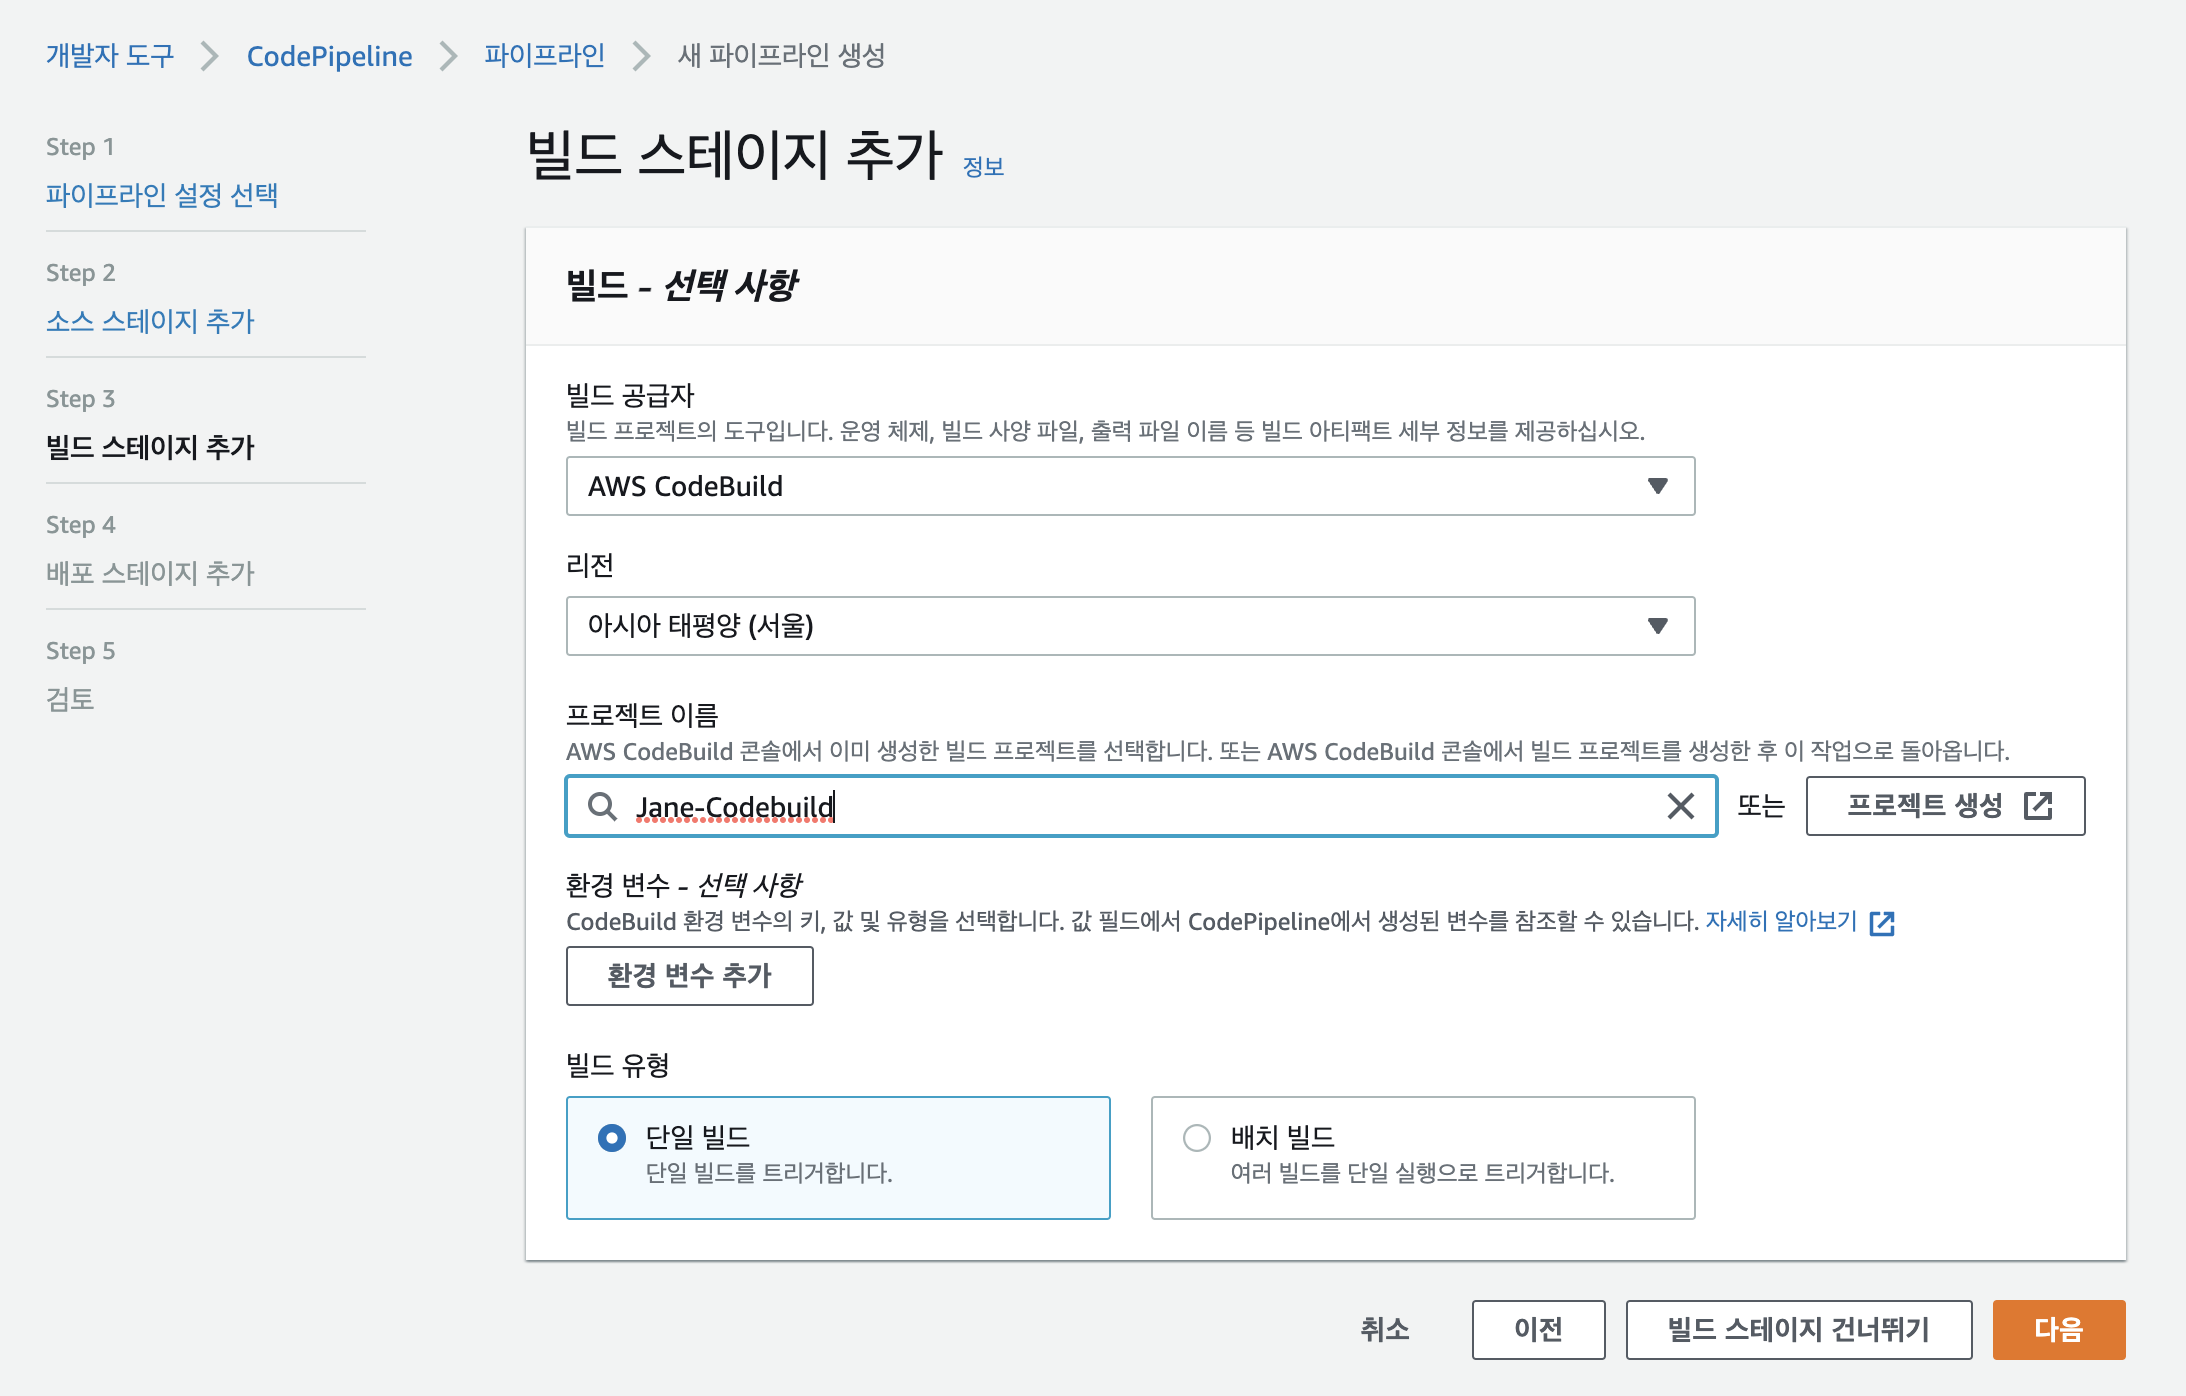Click the 이전 button
Viewport: 2186px width, 1396px height.
[1538, 1330]
